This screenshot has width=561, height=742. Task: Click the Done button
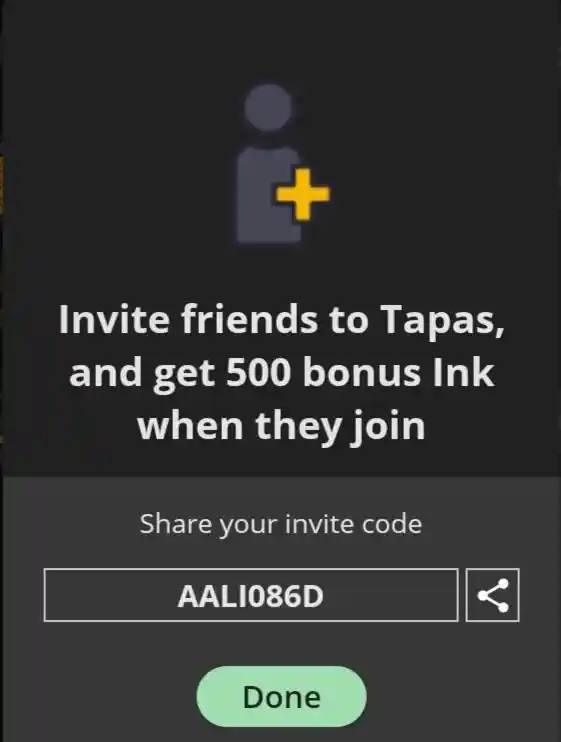(281, 697)
